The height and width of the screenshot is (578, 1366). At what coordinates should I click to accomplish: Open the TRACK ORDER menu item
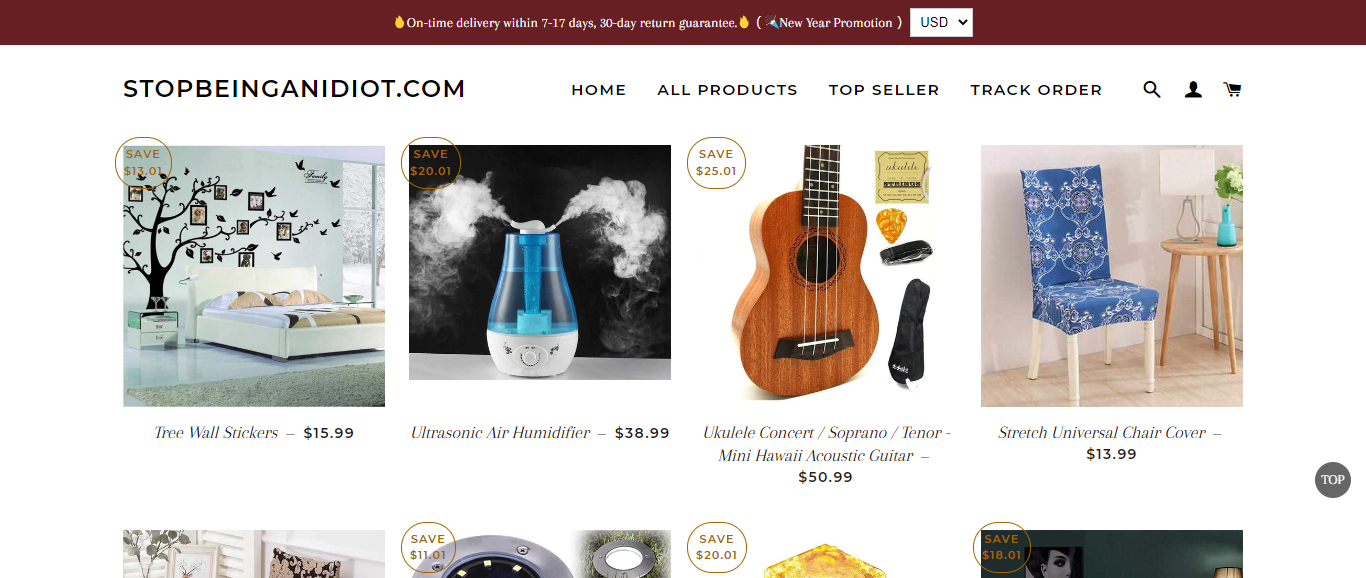[1036, 90]
